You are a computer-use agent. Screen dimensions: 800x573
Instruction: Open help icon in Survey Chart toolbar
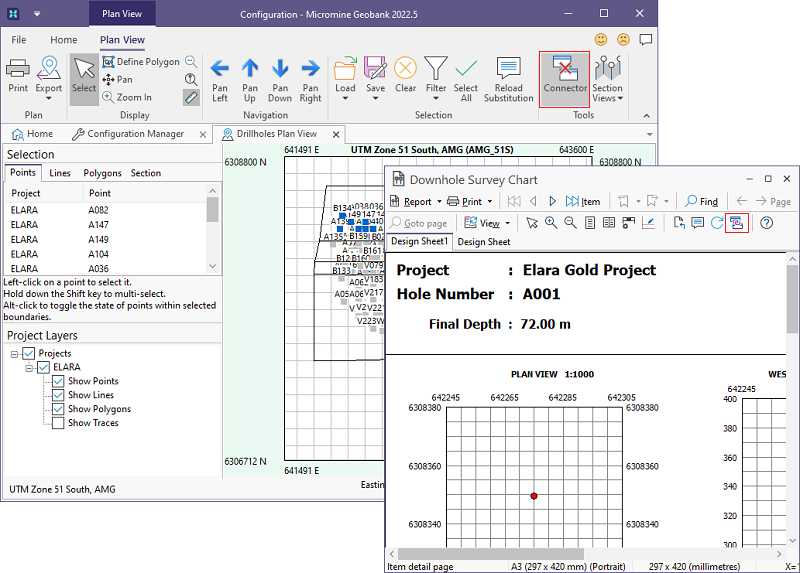766,223
